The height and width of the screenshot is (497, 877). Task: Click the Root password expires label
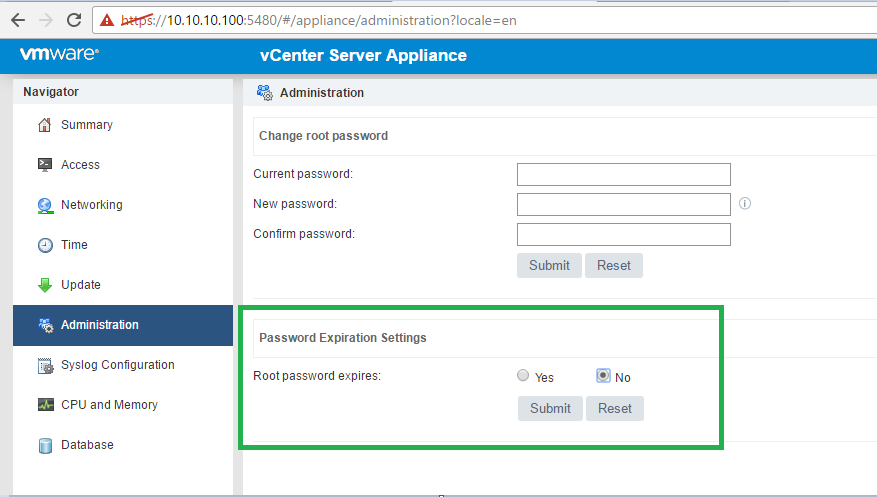point(317,376)
